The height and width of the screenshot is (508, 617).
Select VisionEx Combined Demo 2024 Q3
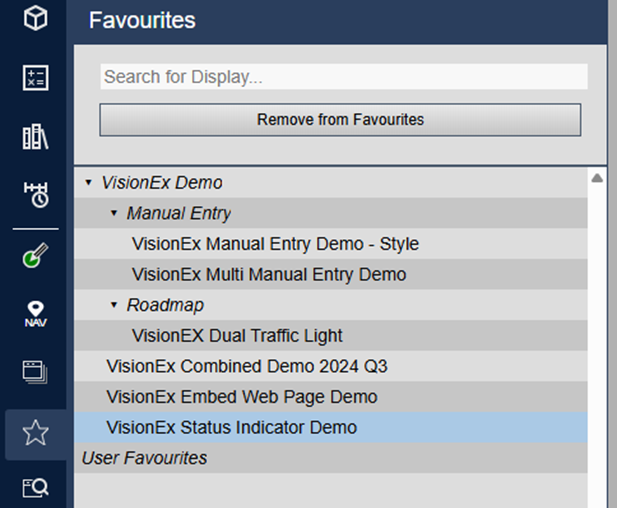(246, 366)
